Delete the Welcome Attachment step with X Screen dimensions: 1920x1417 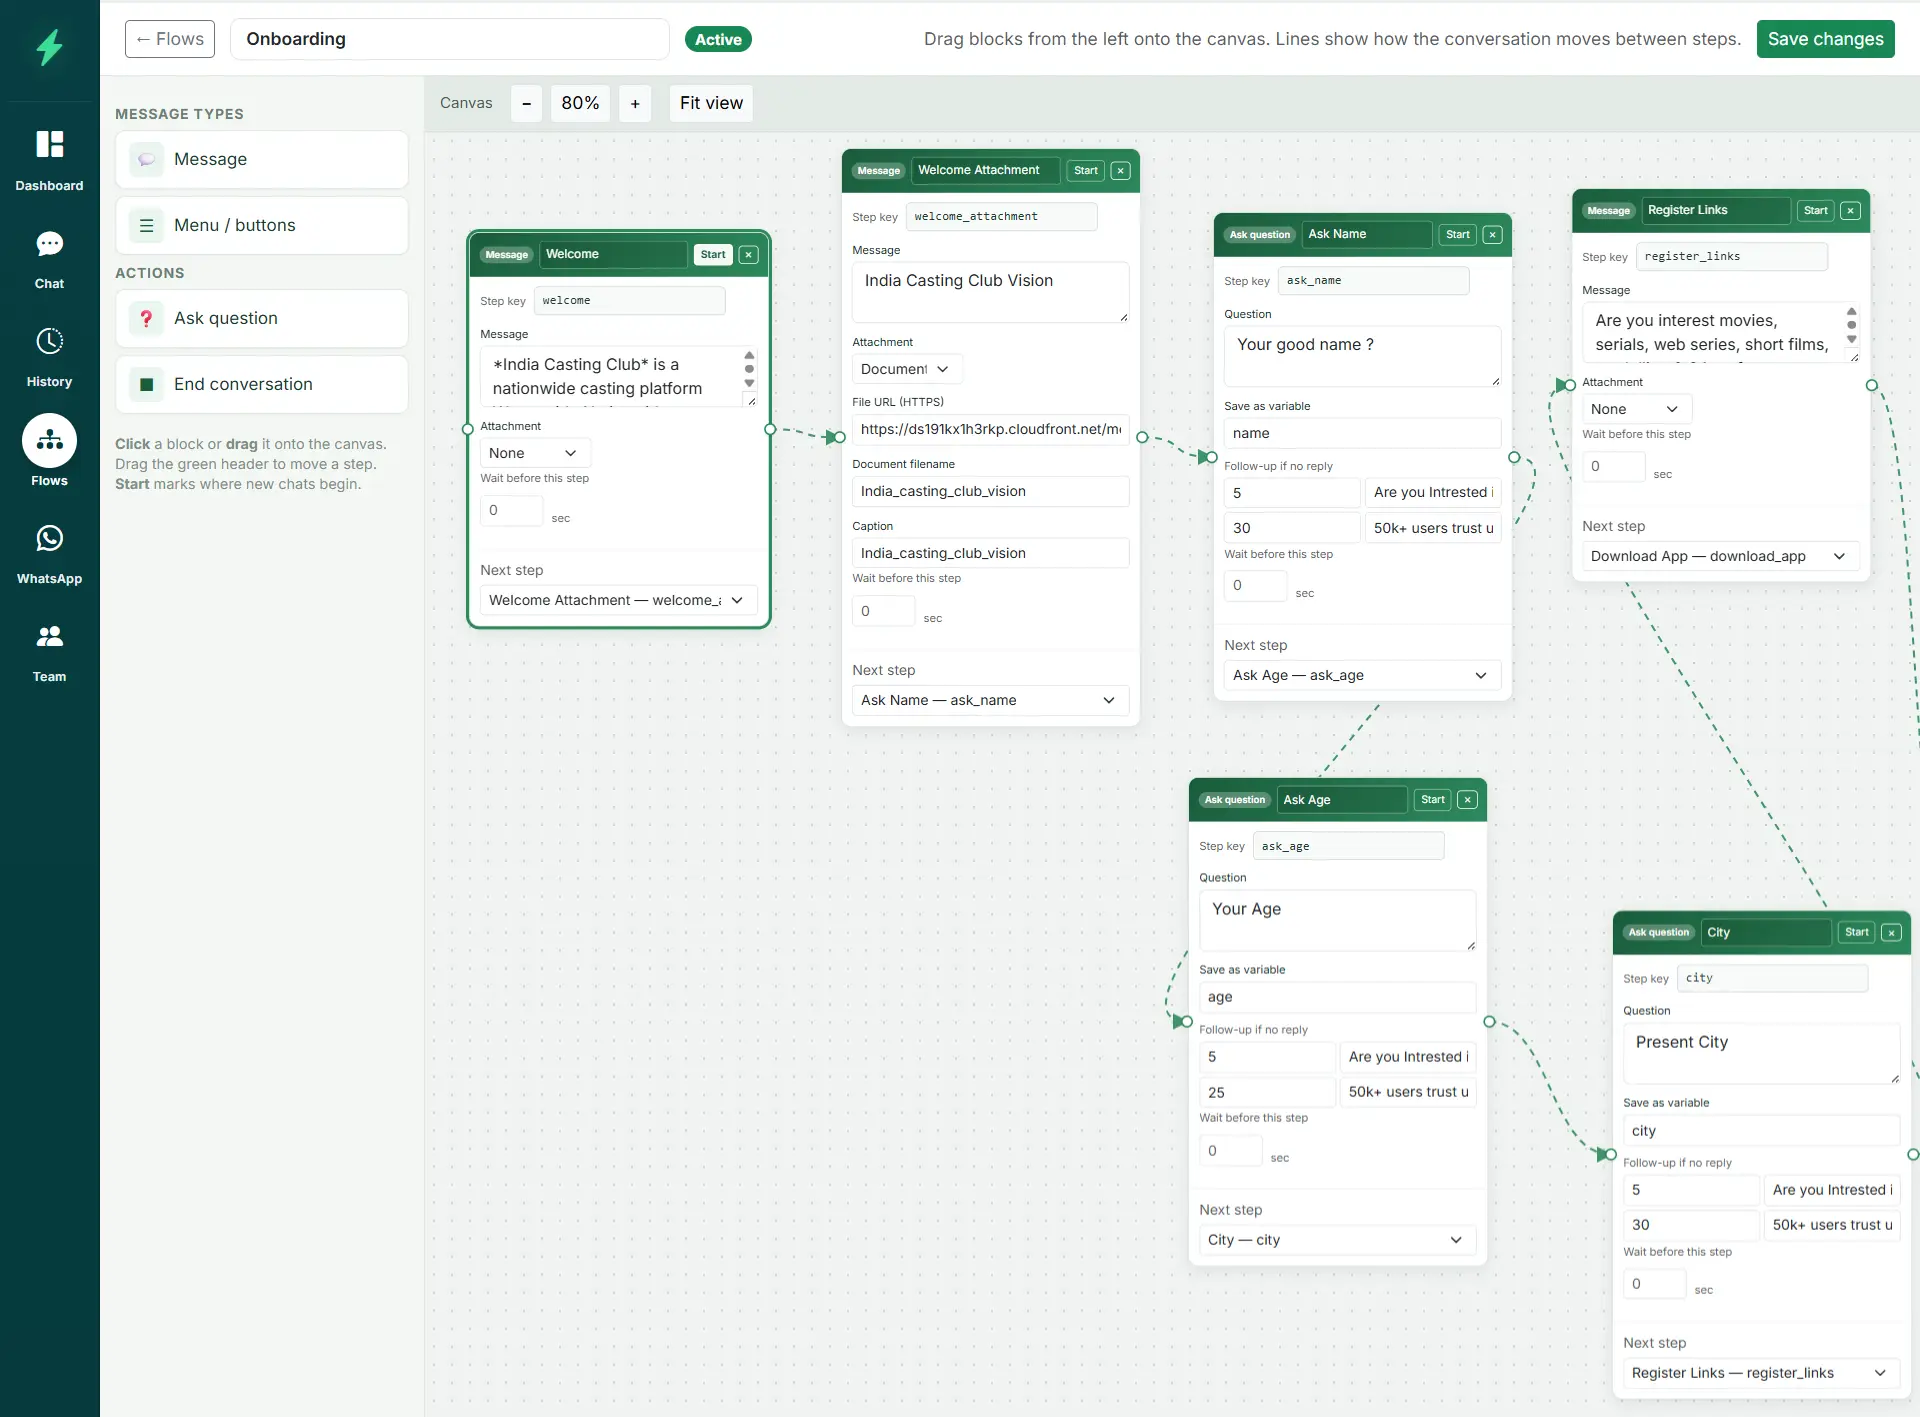1121,171
